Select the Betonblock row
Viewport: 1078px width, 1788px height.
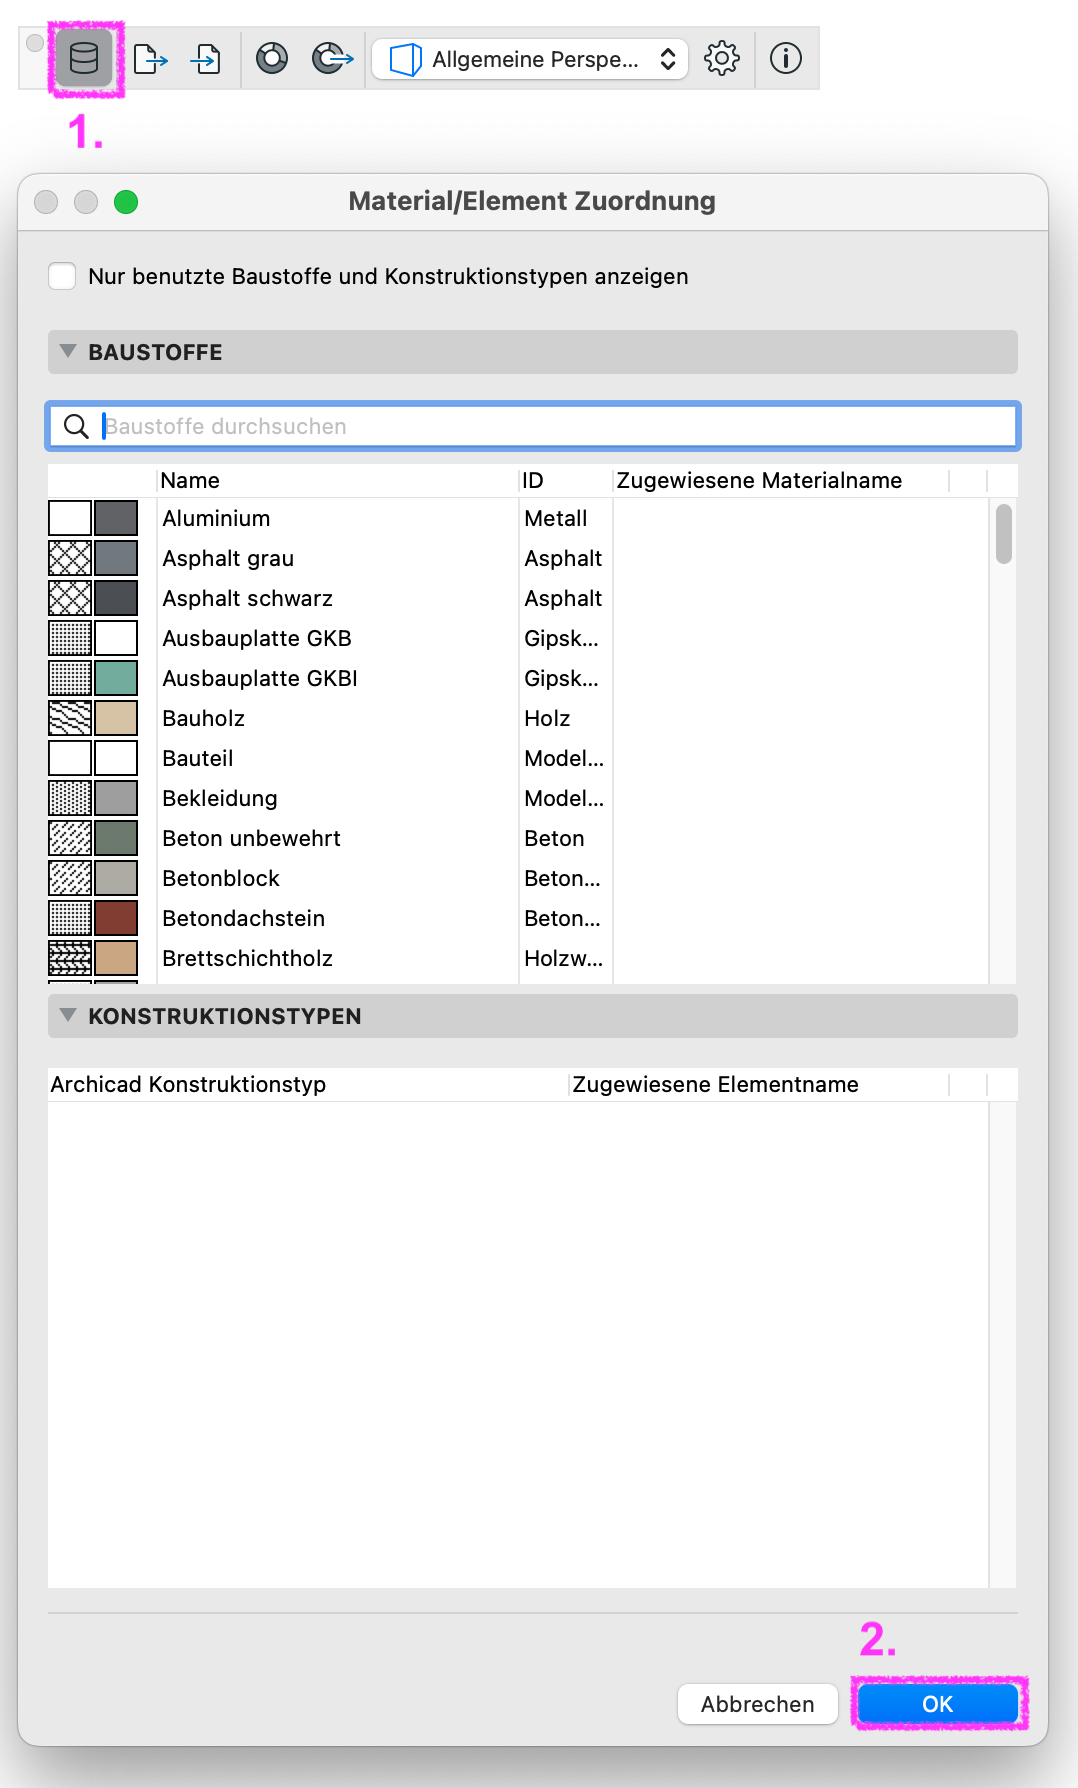pyautogui.click(x=518, y=879)
